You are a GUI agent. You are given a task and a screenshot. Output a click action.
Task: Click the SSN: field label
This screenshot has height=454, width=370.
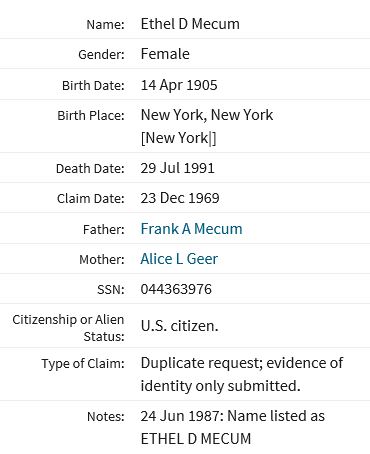point(111,289)
